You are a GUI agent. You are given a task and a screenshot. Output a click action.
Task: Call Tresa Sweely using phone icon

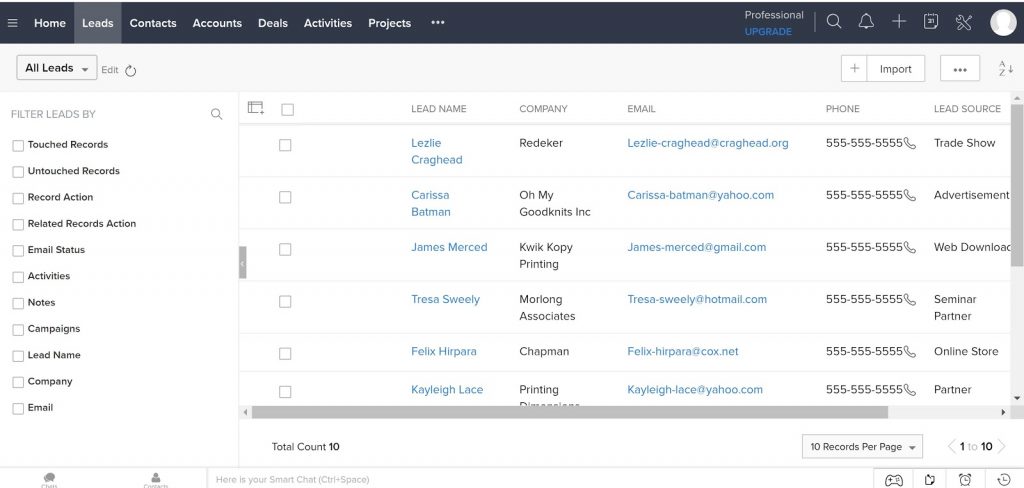coord(910,300)
